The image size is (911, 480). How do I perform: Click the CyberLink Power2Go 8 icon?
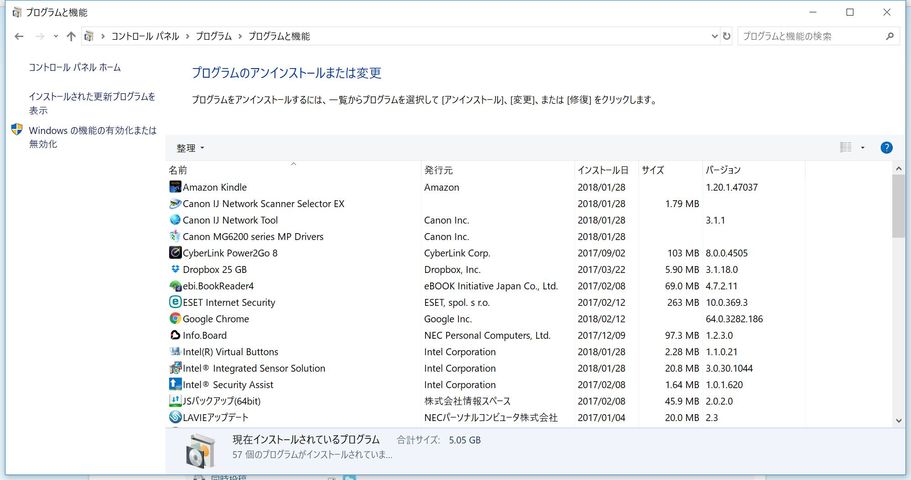pyautogui.click(x=175, y=253)
